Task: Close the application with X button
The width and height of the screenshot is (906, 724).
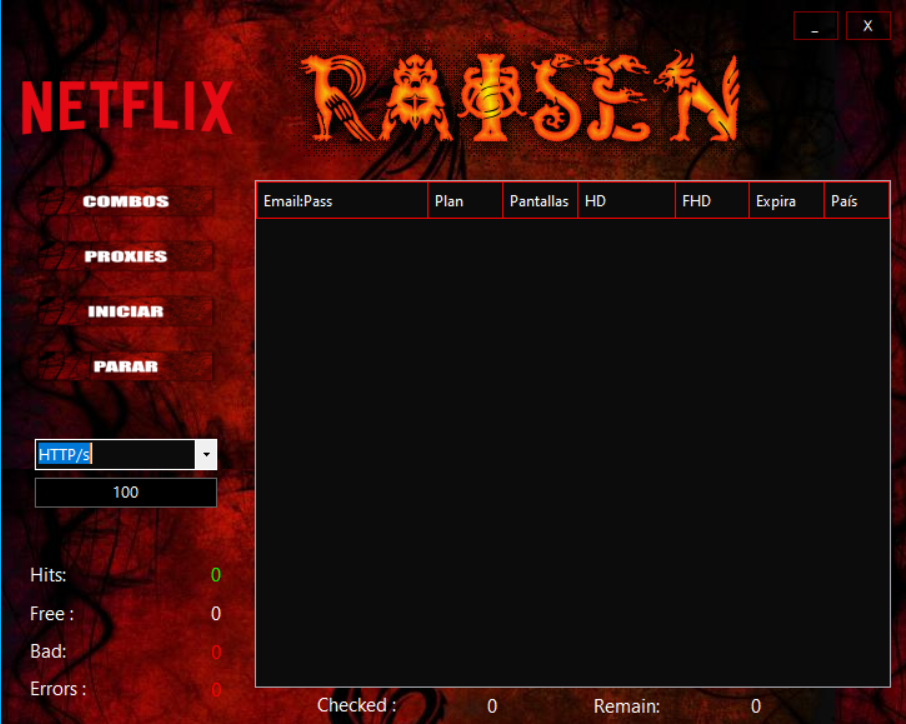Action: (x=868, y=26)
